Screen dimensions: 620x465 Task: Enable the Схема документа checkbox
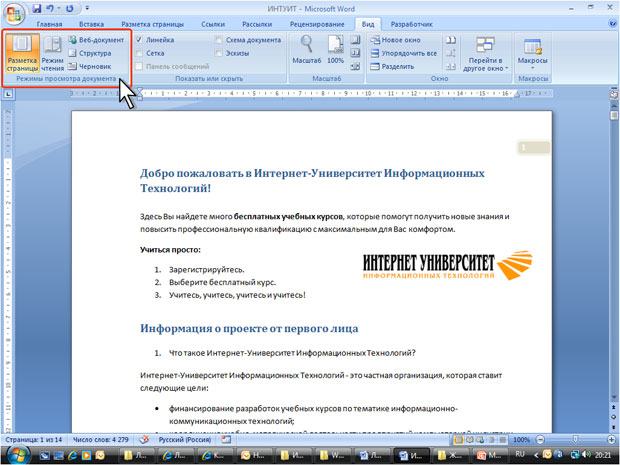click(219, 40)
